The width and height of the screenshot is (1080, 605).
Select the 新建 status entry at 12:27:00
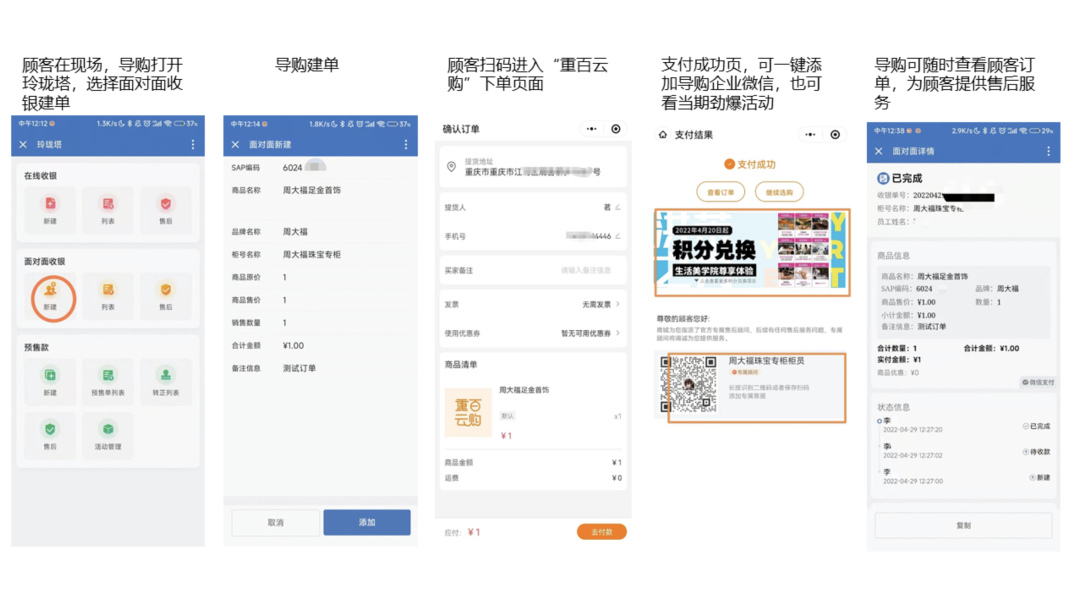point(964,477)
